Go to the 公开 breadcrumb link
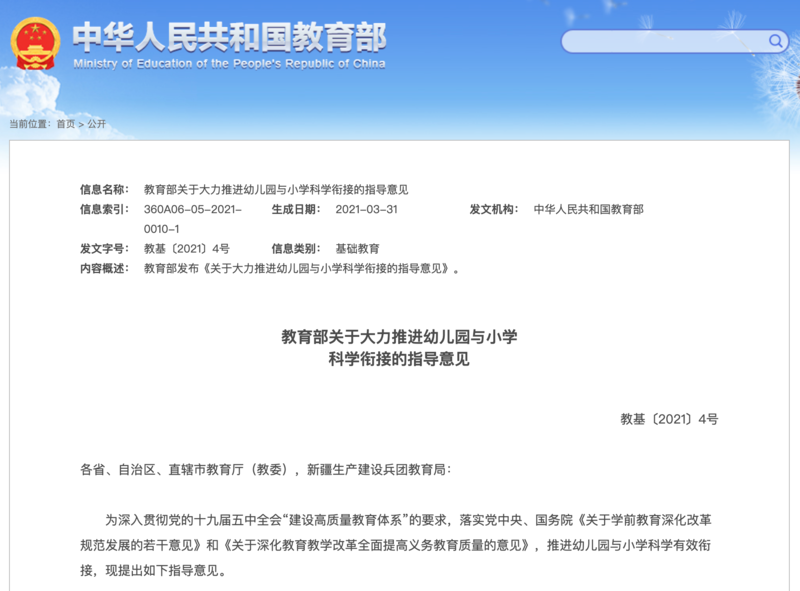Image resolution: width=800 pixels, height=591 pixels. [96, 124]
